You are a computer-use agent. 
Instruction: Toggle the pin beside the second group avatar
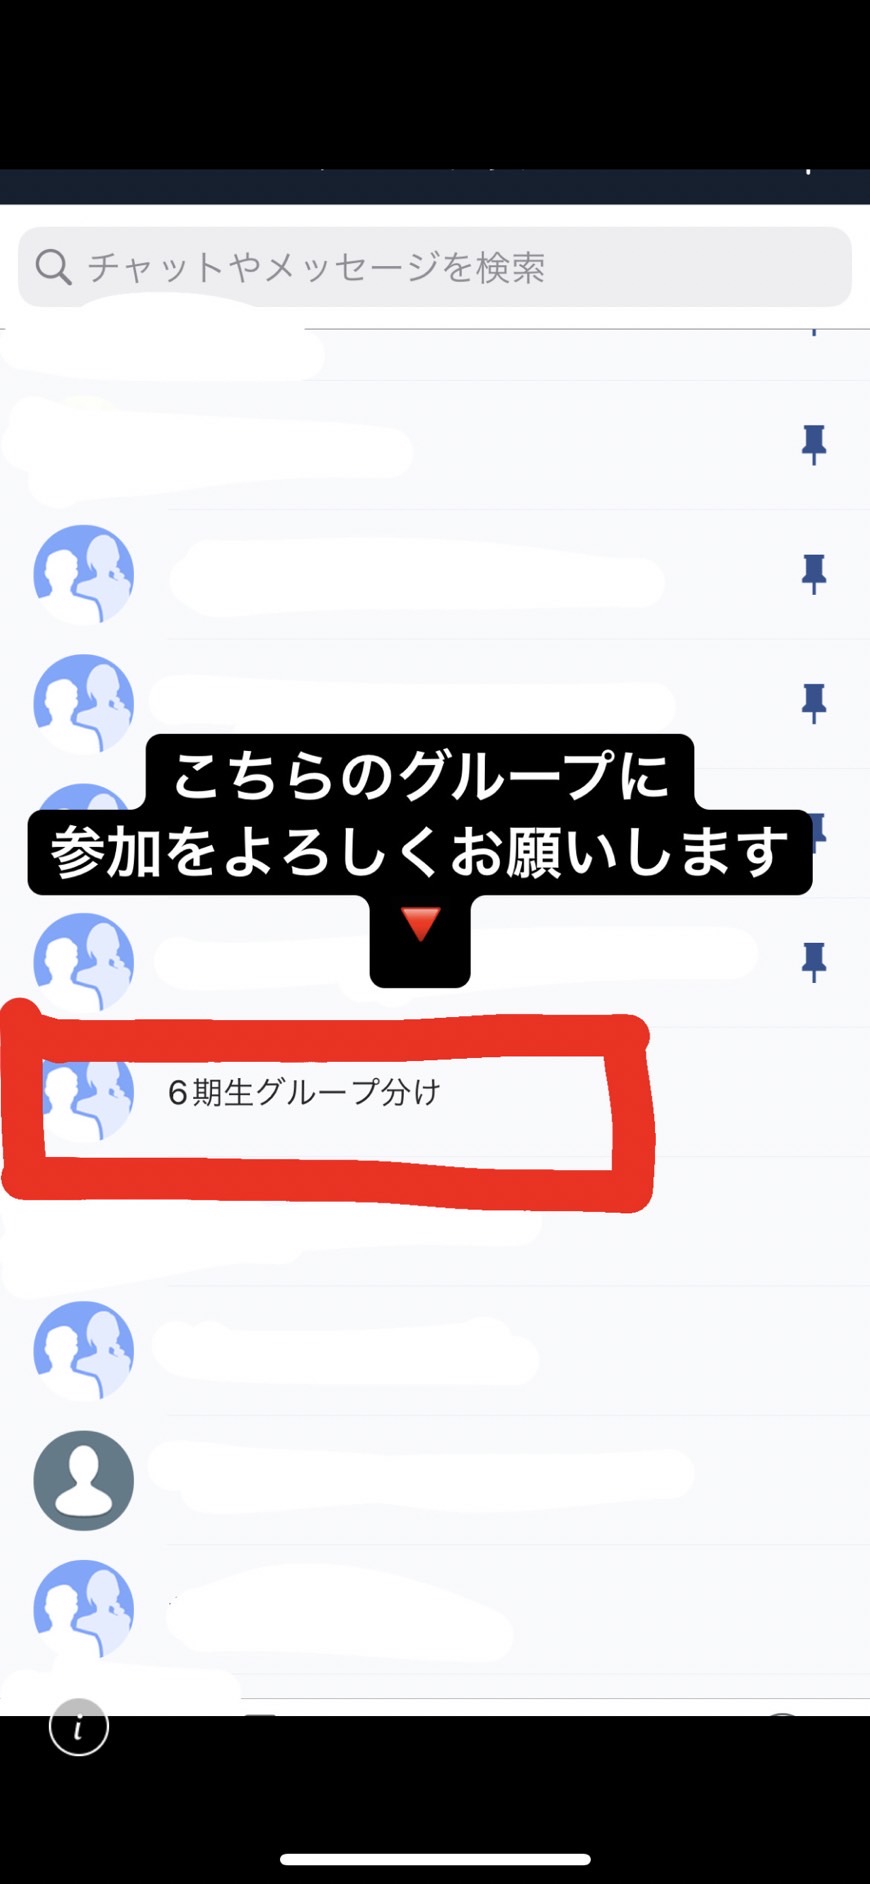coord(814,704)
